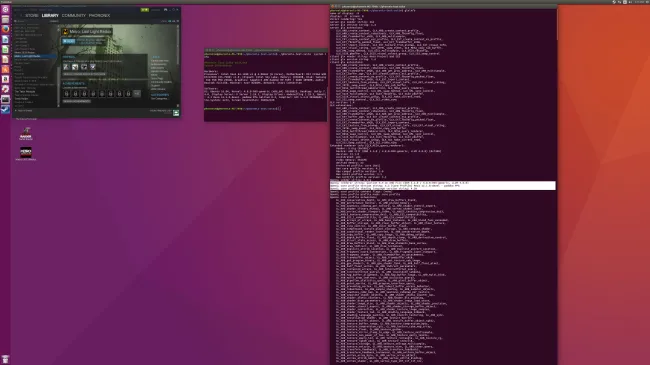650x365 pixels.
Task: Open the Amazon launcher icon
Action: pyautogui.click(x=5, y=79)
